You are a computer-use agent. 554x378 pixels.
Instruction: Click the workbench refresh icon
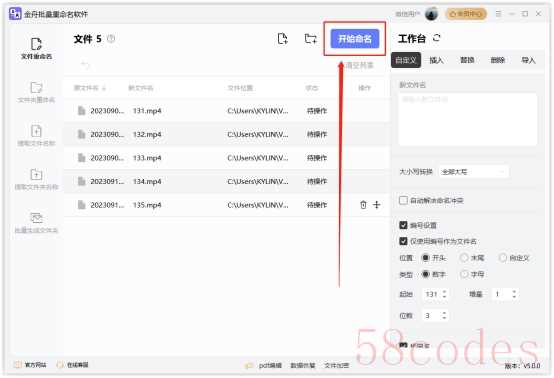tap(437, 38)
